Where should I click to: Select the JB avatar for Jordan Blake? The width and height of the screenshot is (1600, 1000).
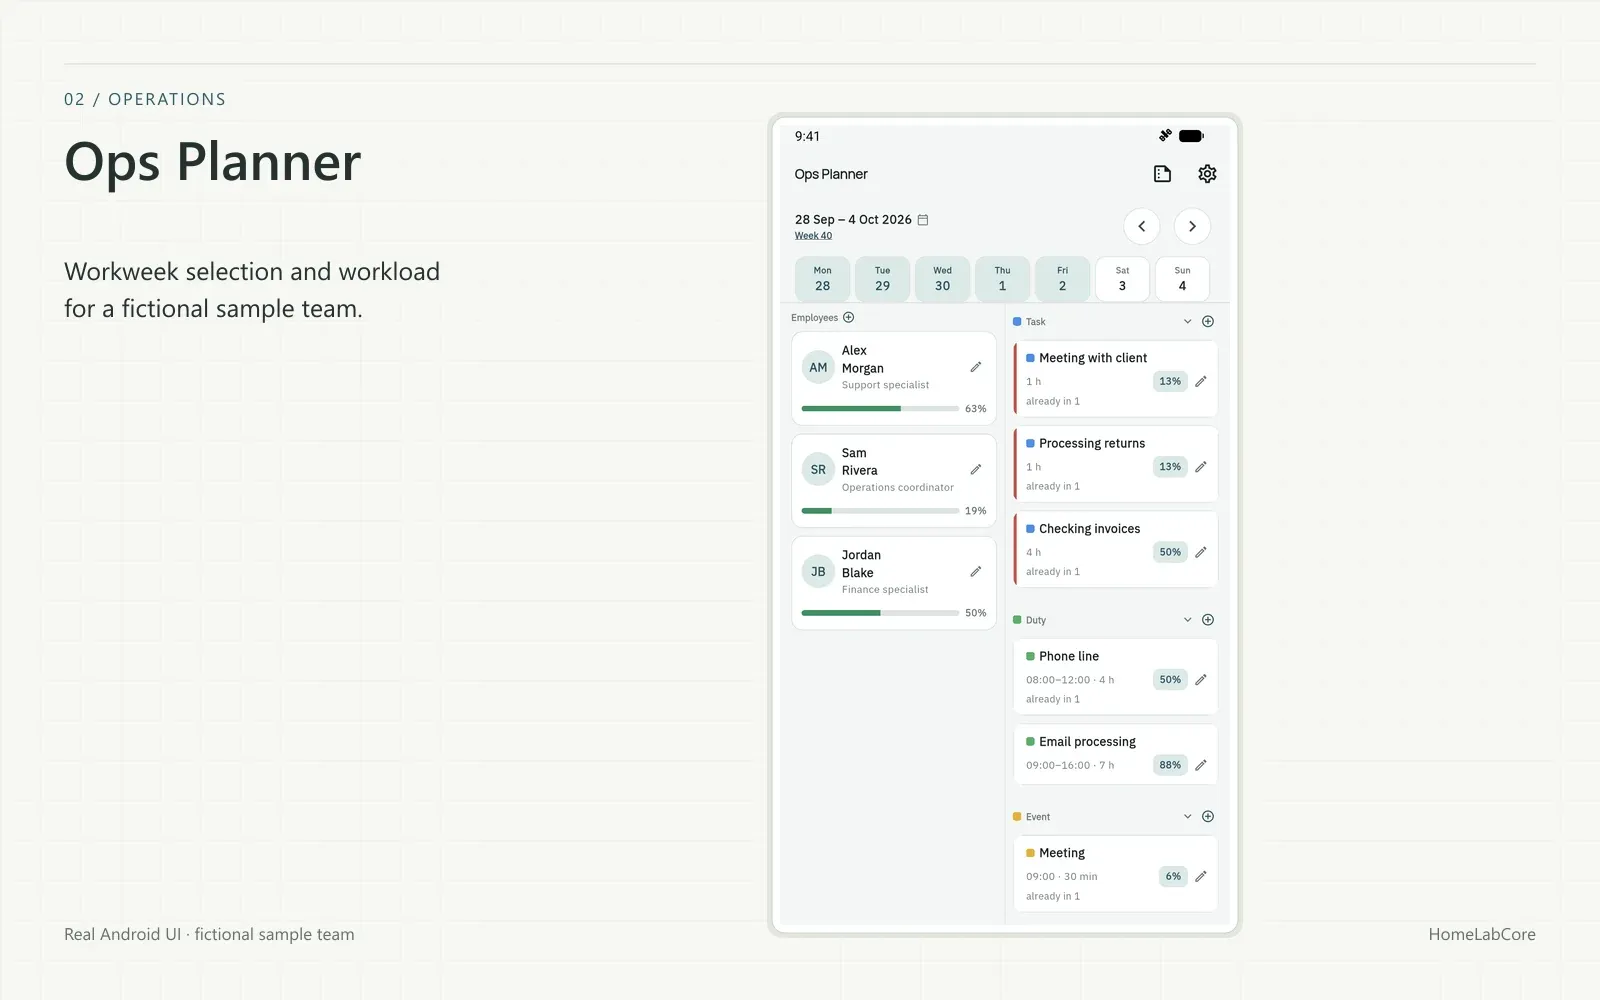pyautogui.click(x=818, y=572)
